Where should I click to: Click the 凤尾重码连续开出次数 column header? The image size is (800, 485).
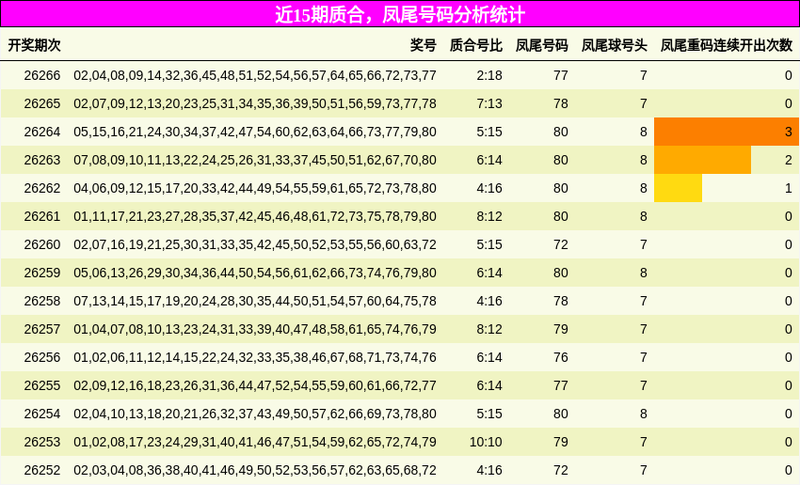coord(727,45)
